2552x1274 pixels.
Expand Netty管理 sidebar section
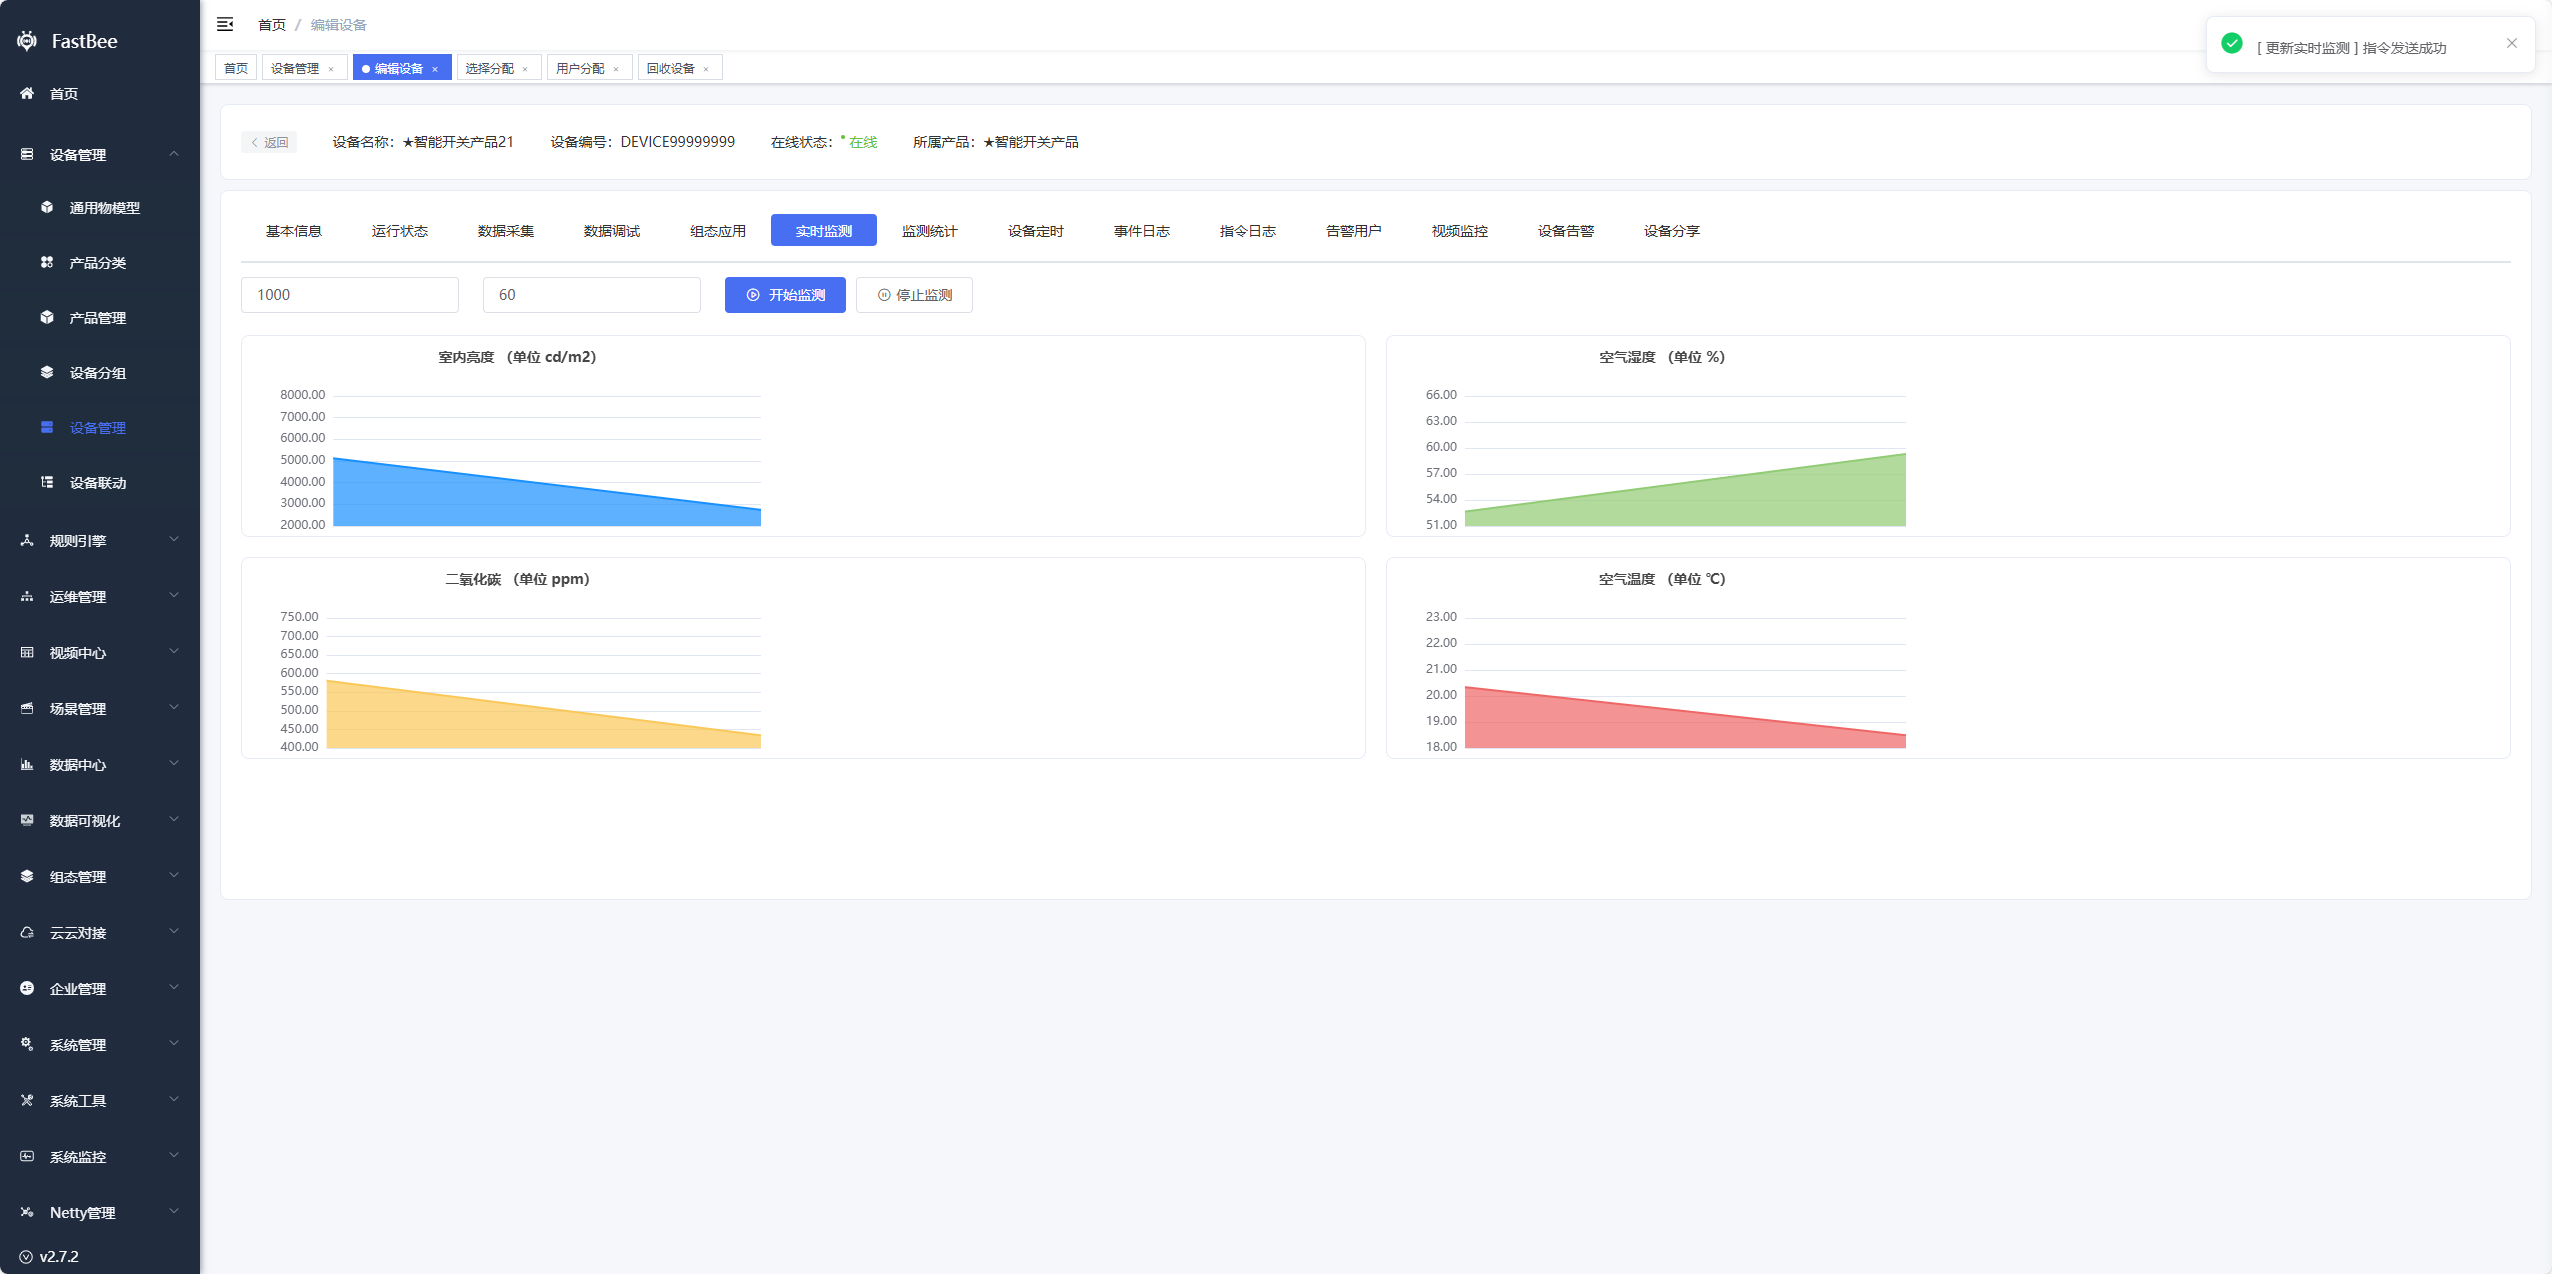[x=82, y=1213]
